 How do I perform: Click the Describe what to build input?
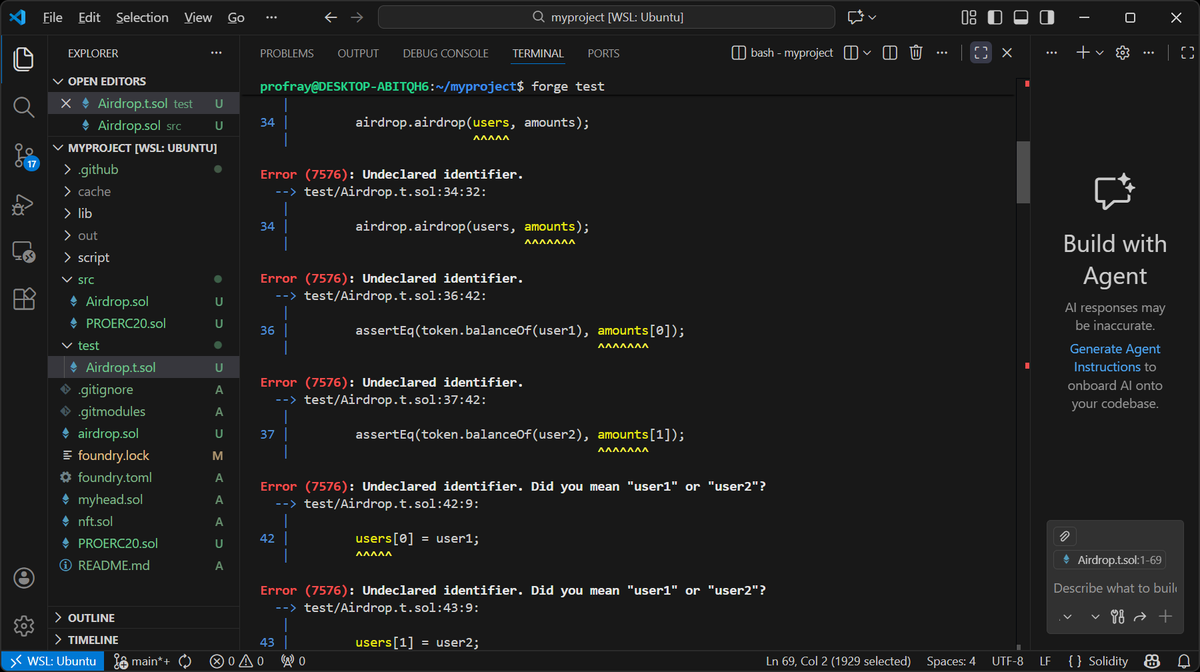point(1114,588)
